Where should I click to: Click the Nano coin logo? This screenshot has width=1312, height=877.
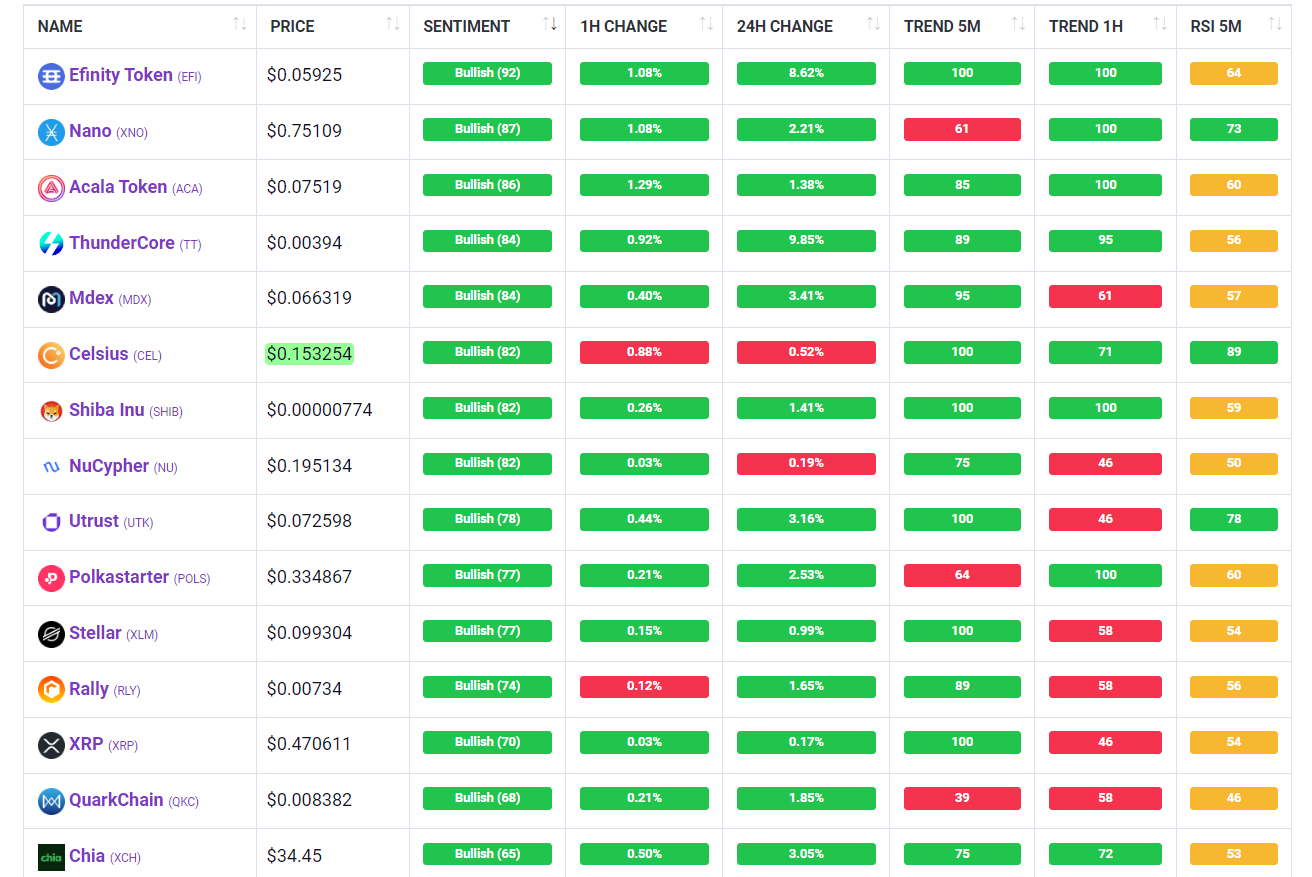pyautogui.click(x=51, y=132)
